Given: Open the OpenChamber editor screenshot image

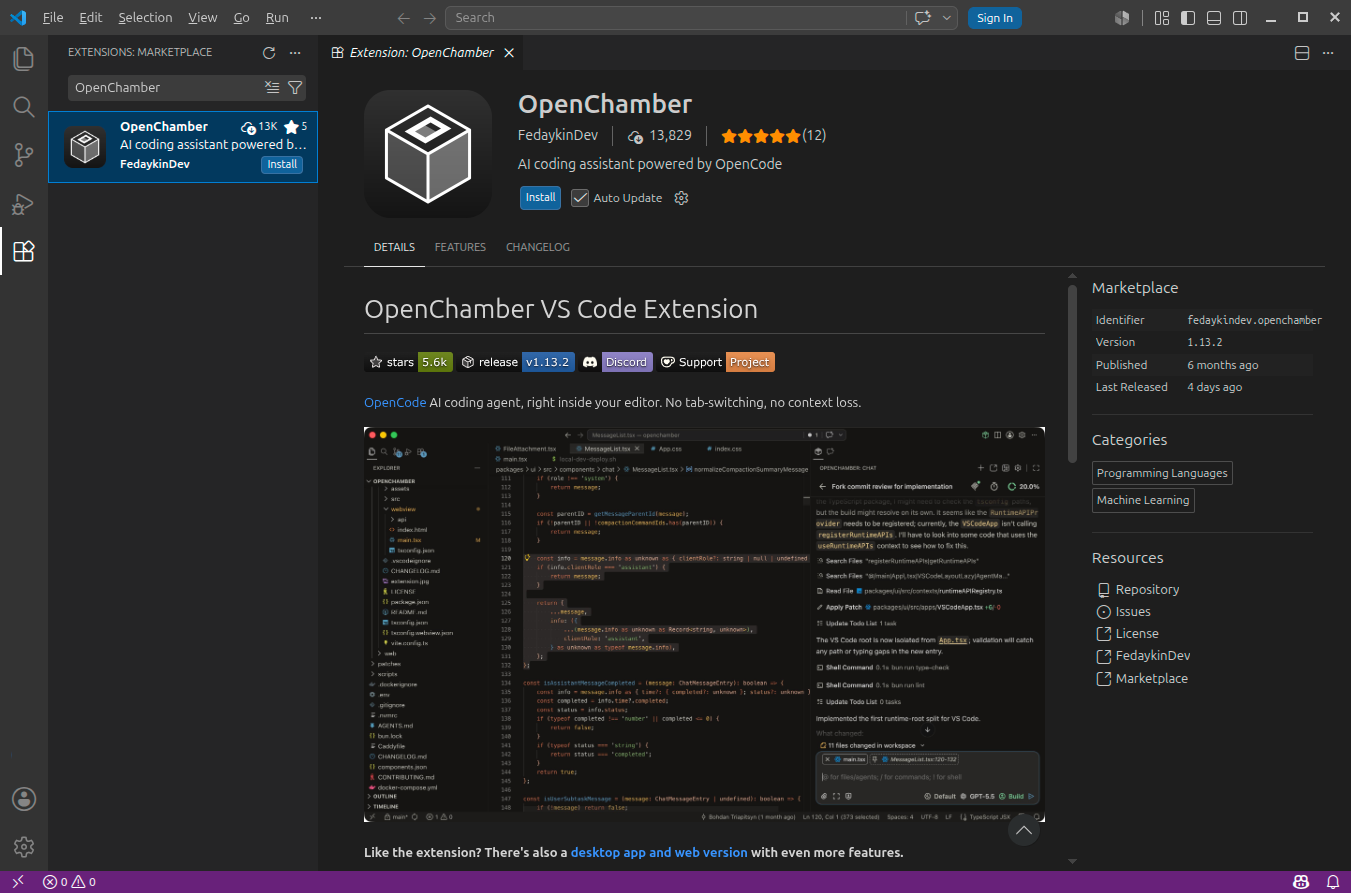Looking at the screenshot, I should click(x=704, y=625).
